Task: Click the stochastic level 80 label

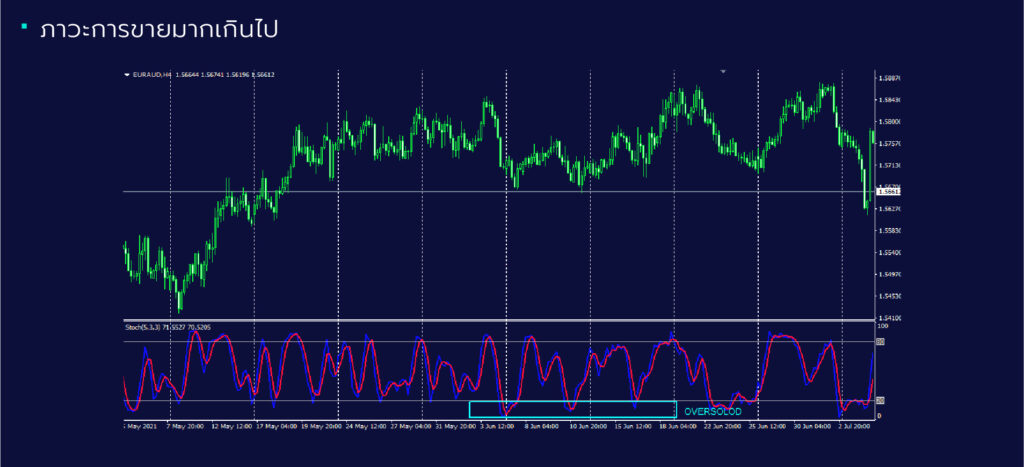Action: click(x=881, y=342)
